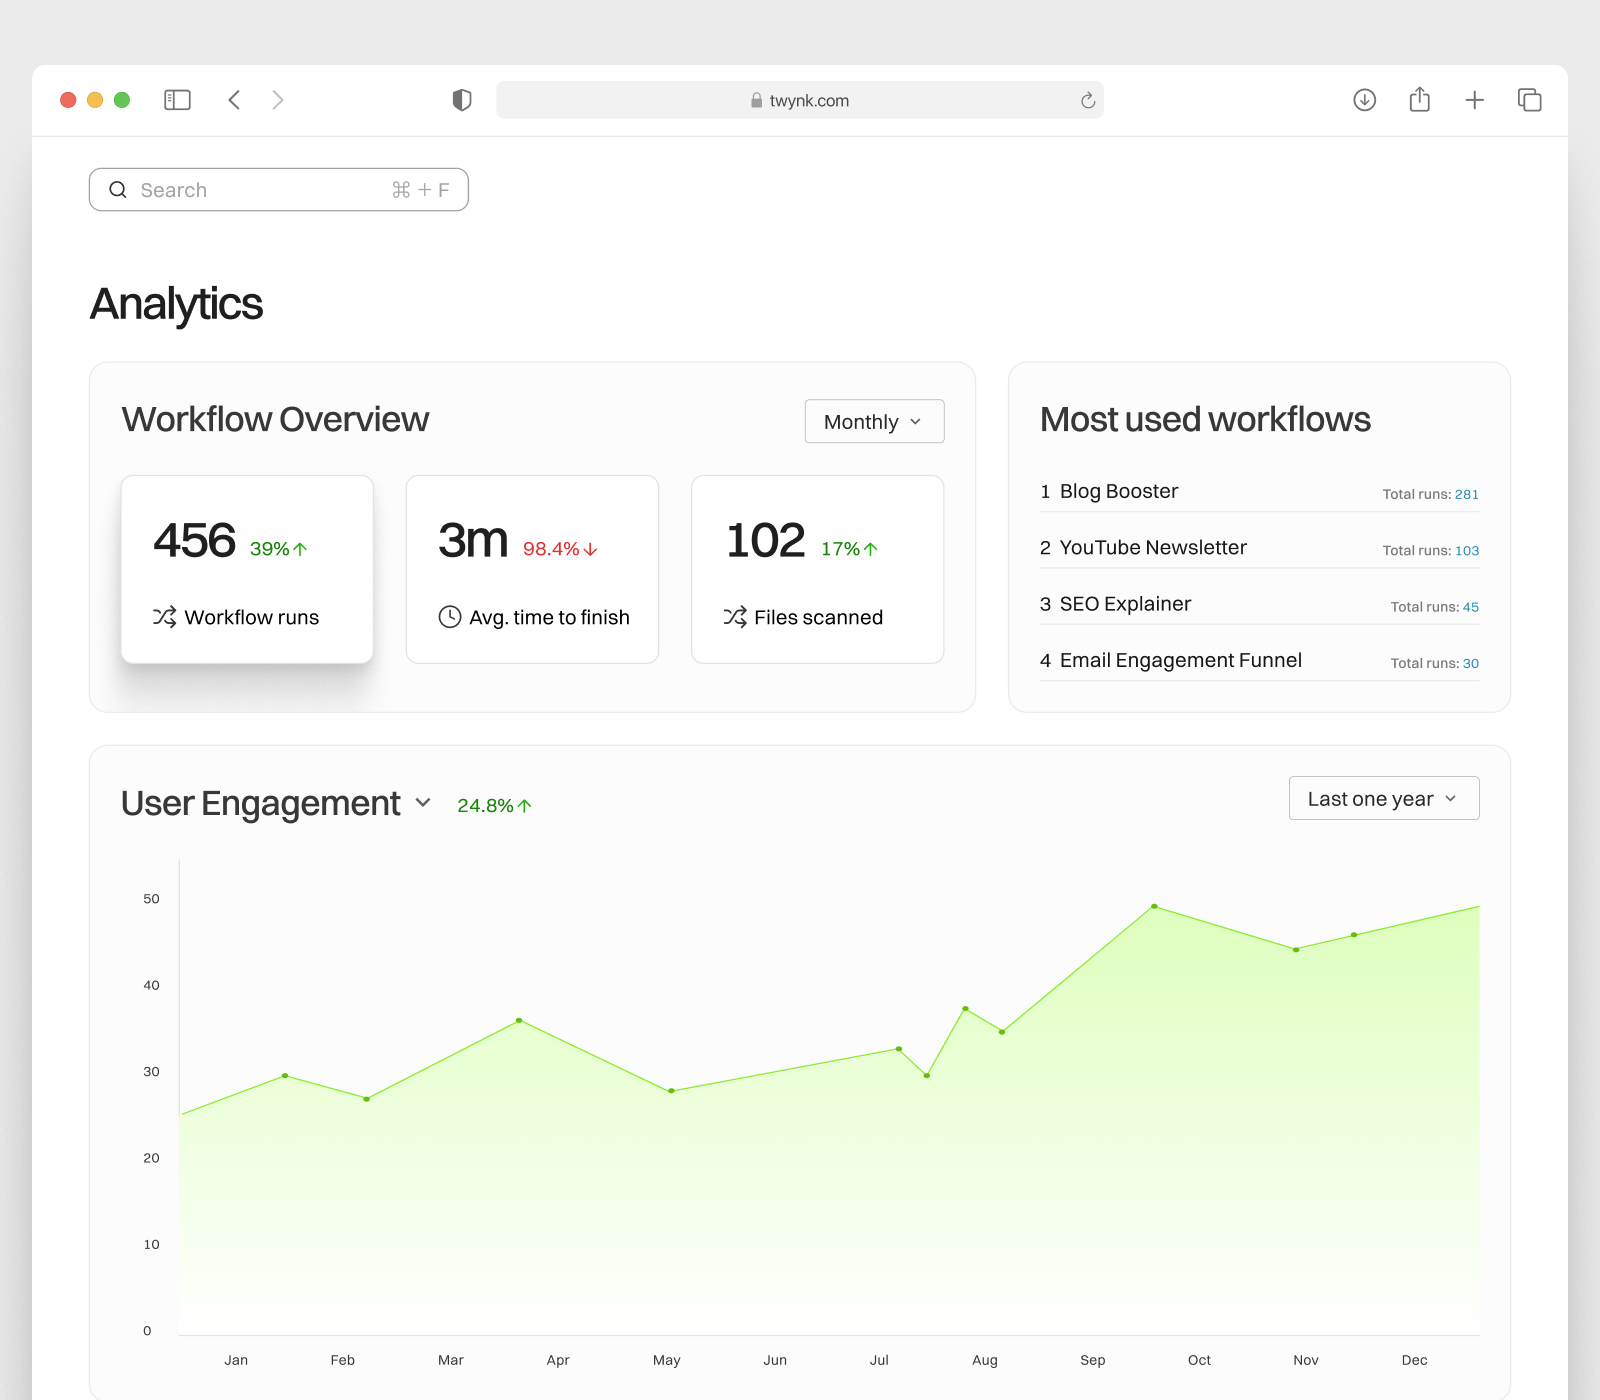Click the reload icon in the address bar
The height and width of the screenshot is (1400, 1600).
1087,100
